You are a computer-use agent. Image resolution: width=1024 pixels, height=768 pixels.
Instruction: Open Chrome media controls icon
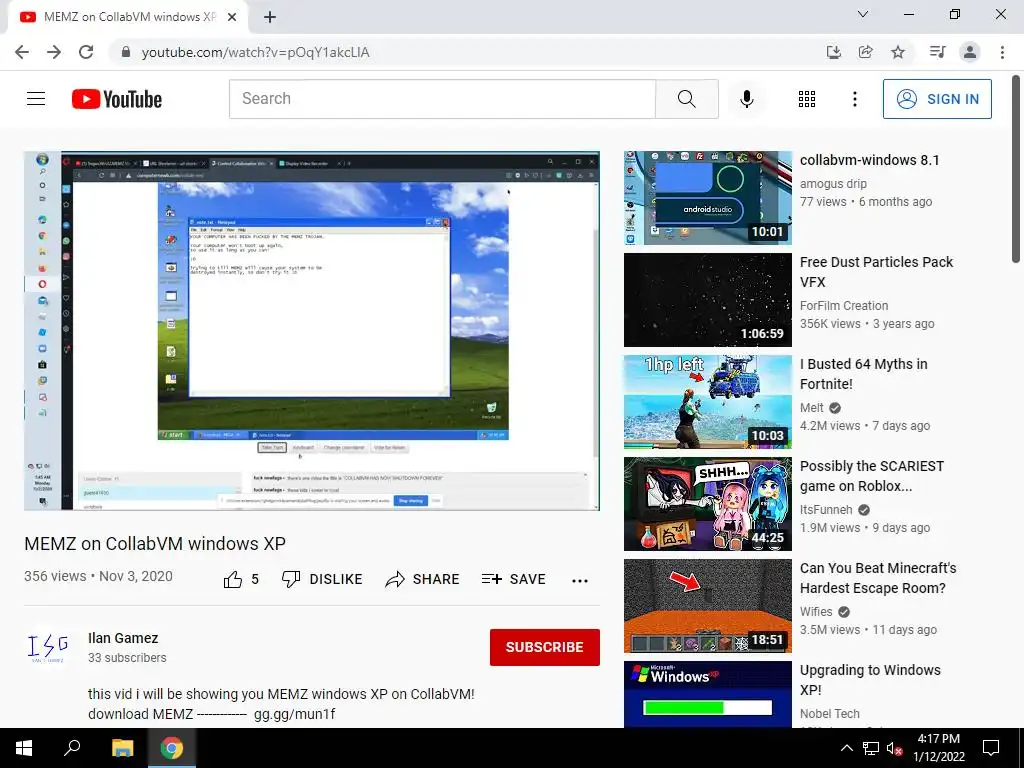click(x=937, y=52)
